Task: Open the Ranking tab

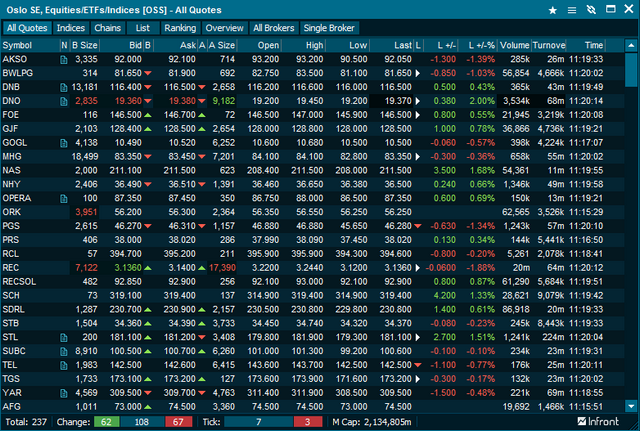Action: tap(180, 28)
